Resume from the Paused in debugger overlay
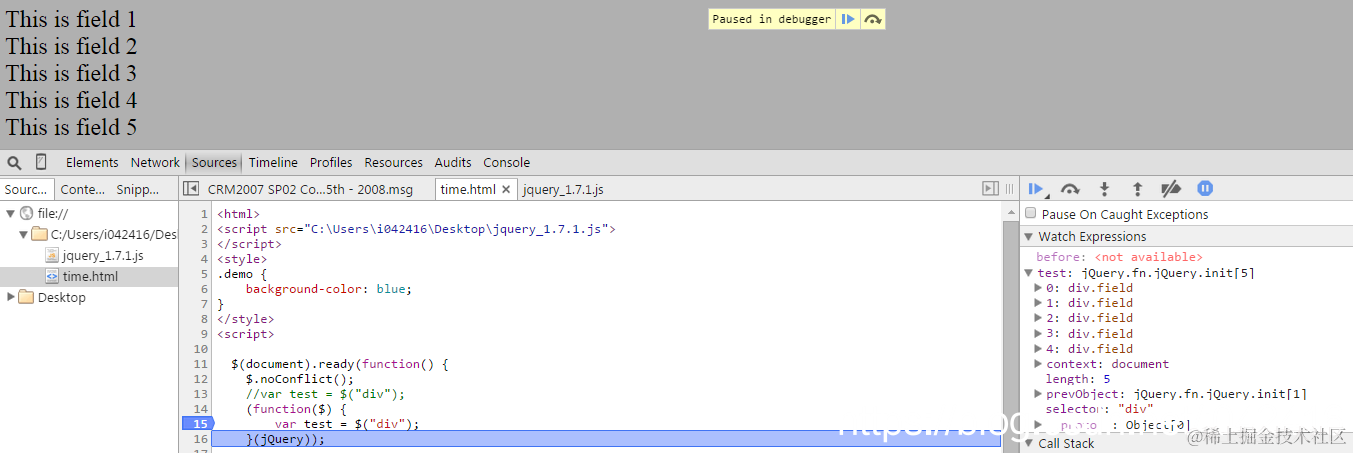Screen dimensions: 1353x453 [x=848, y=19]
